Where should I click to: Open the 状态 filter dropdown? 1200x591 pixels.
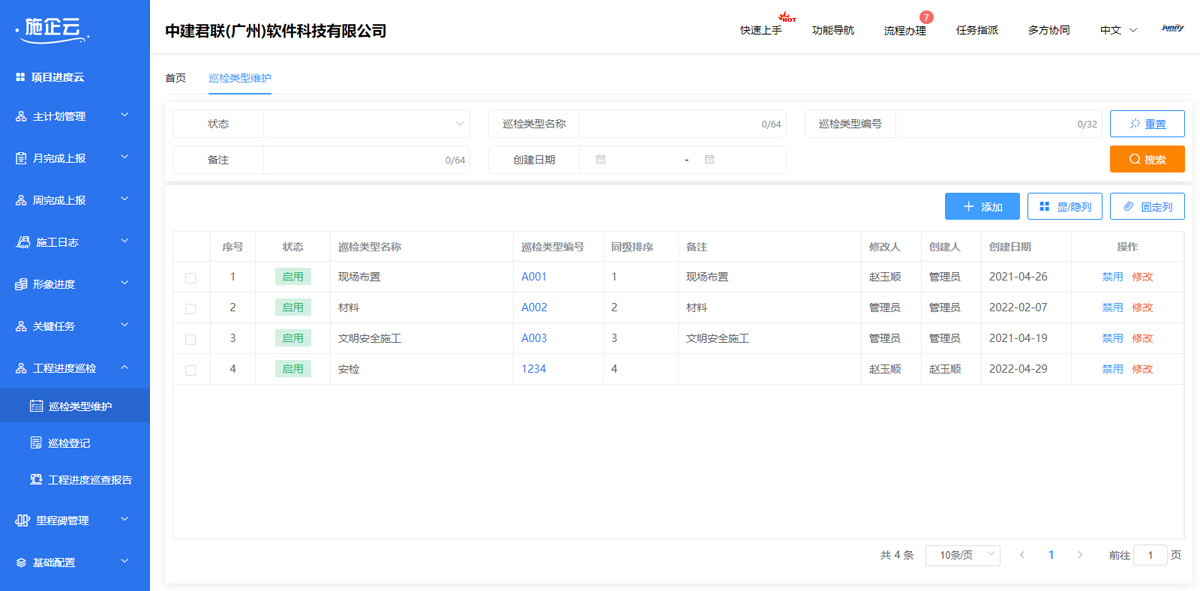366,124
